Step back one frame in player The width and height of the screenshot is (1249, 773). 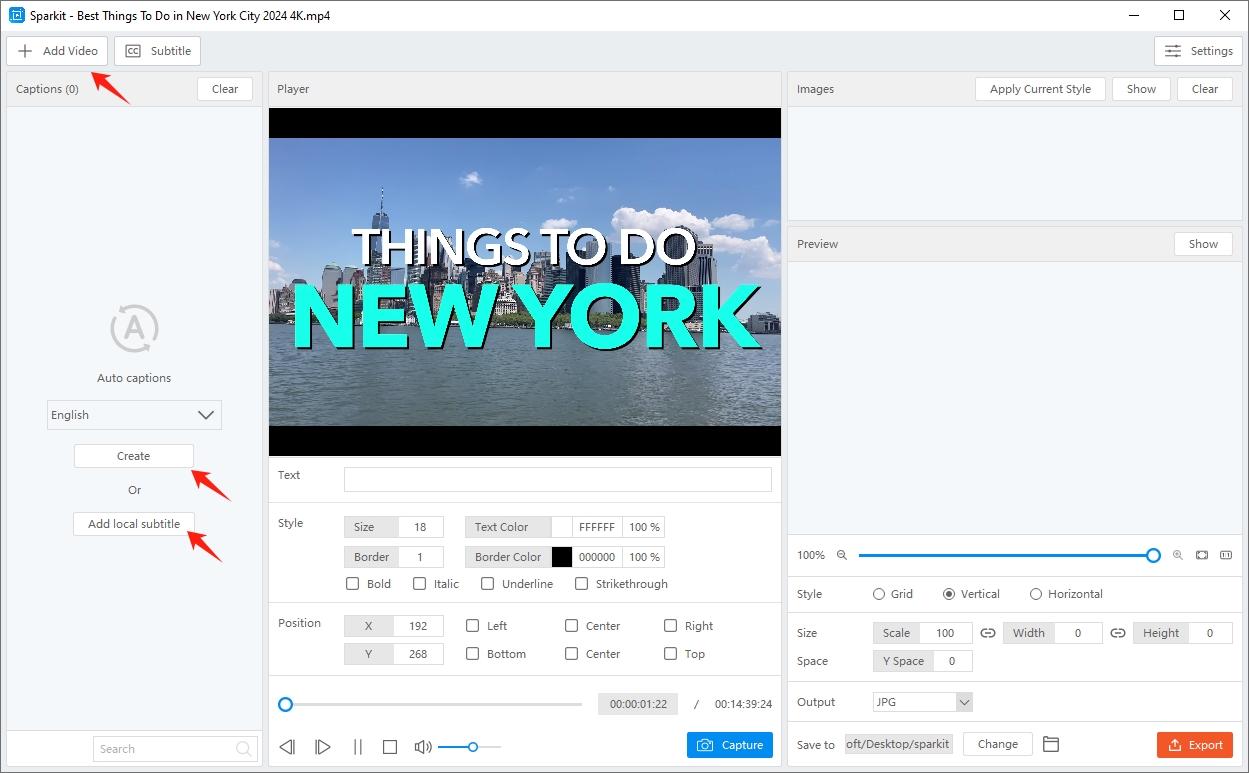click(x=287, y=747)
